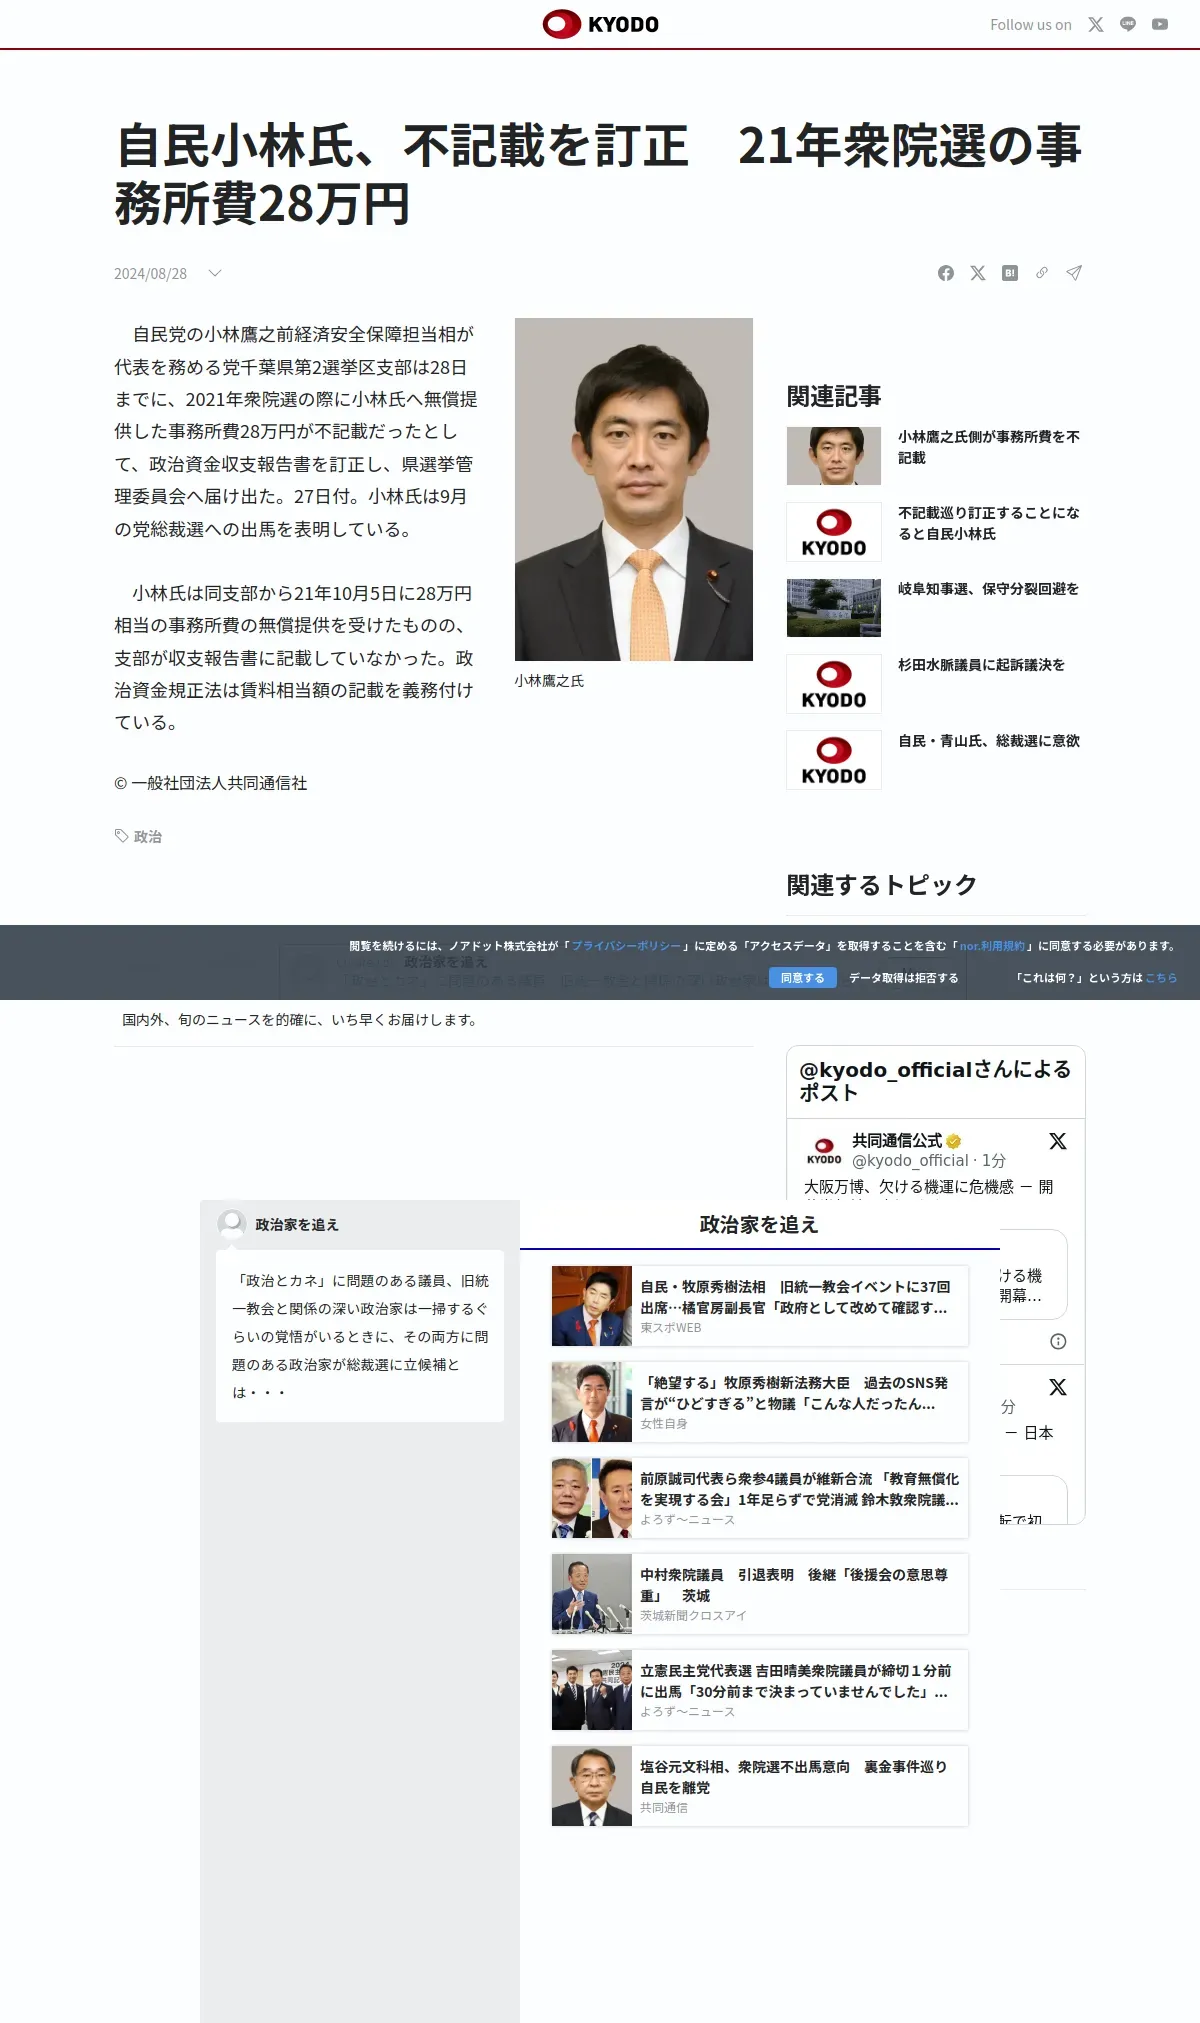
Task: Bookmark article with Hatena B! icon
Action: tap(1010, 273)
